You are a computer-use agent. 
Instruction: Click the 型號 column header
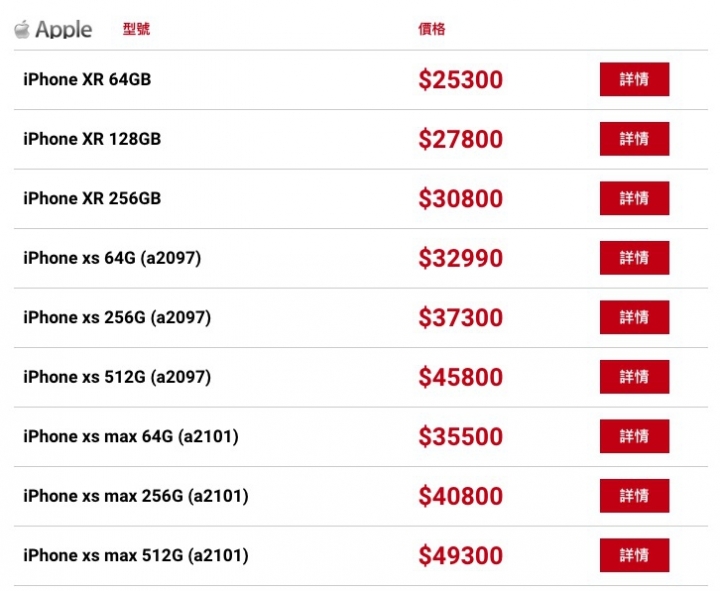tap(136, 29)
